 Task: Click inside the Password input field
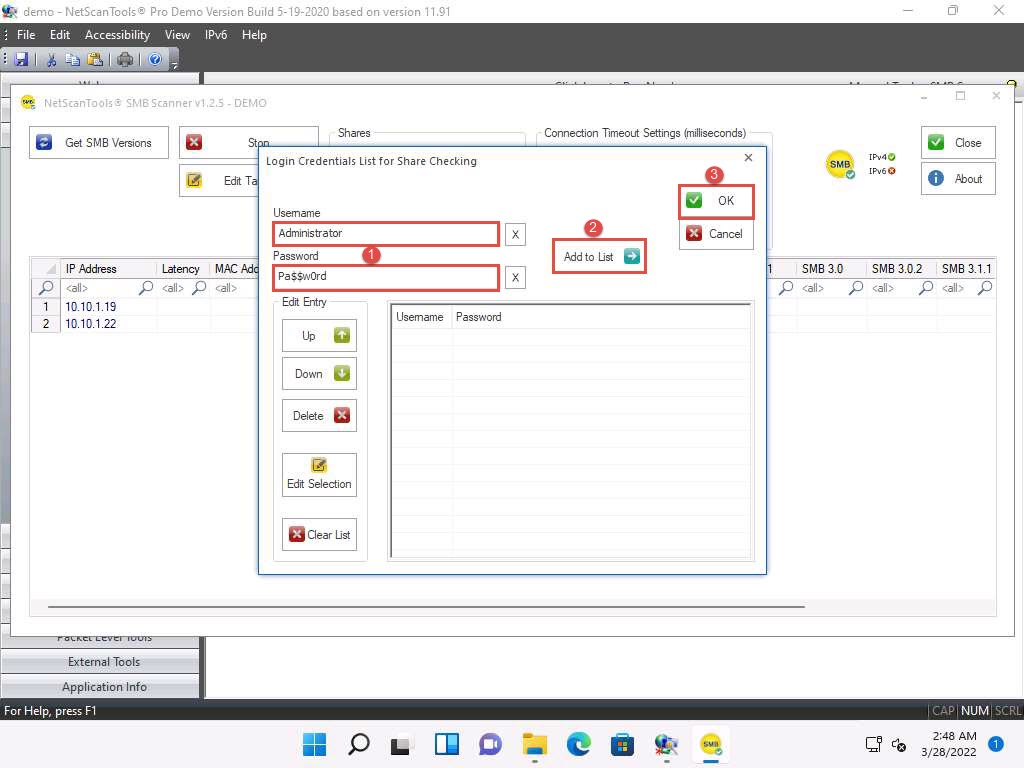[386, 277]
